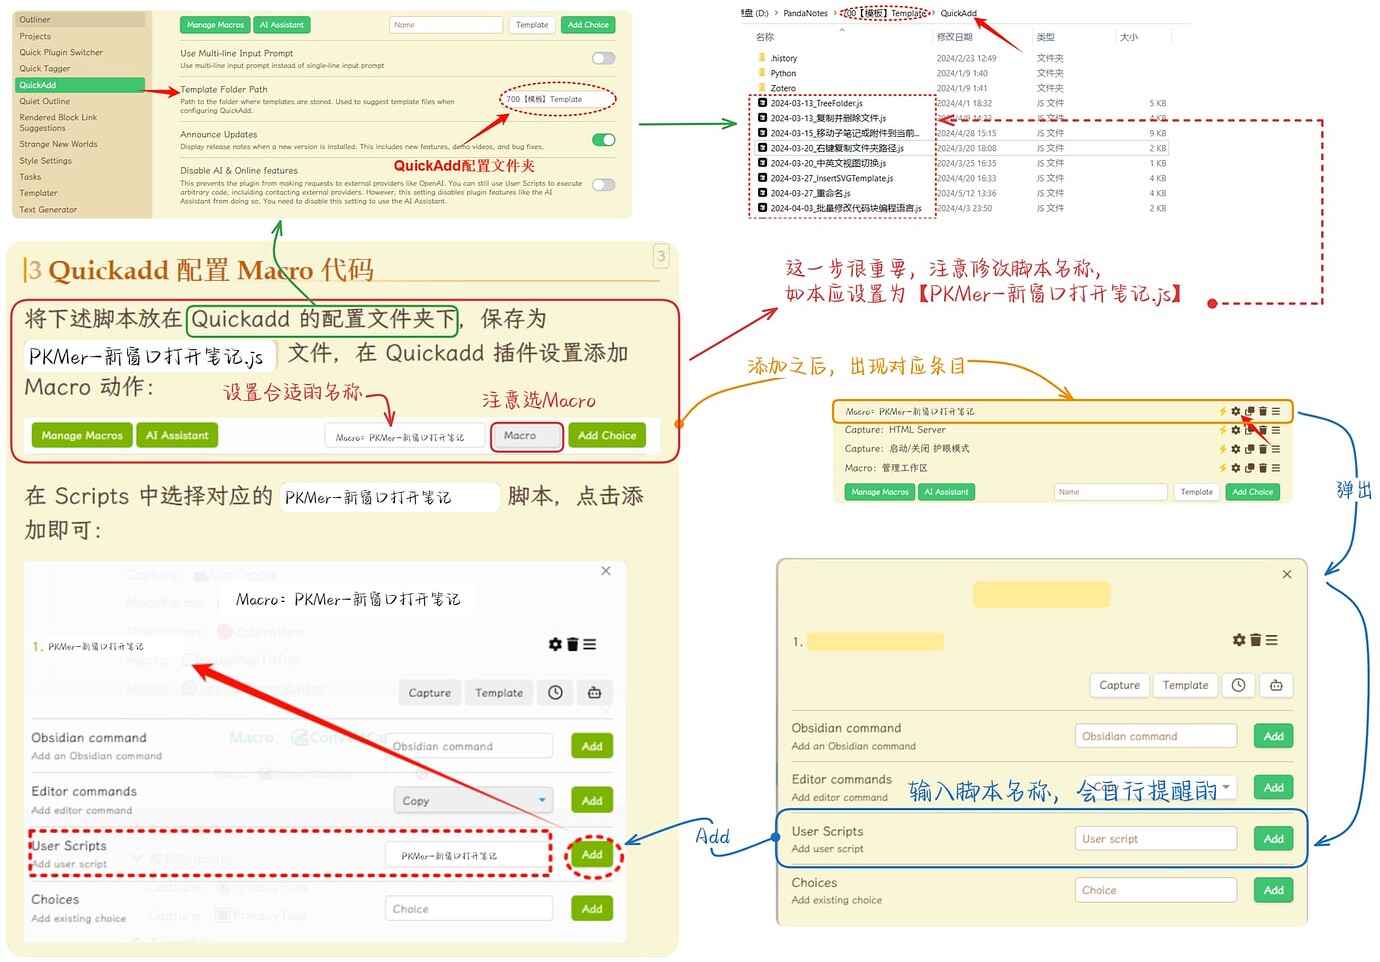1380x962 pixels.
Task: Open 2024-03-13_TreeFolder.js in file list
Action: pos(816,103)
